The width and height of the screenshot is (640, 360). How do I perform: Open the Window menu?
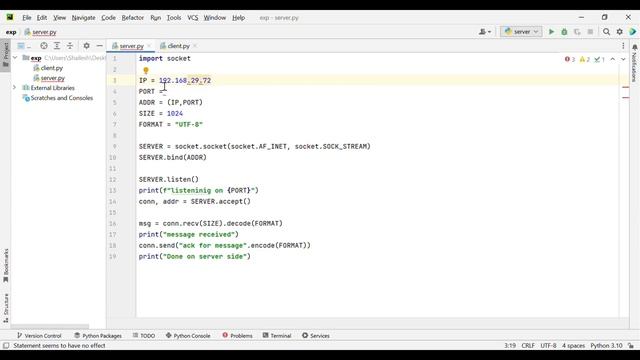tap(215, 18)
